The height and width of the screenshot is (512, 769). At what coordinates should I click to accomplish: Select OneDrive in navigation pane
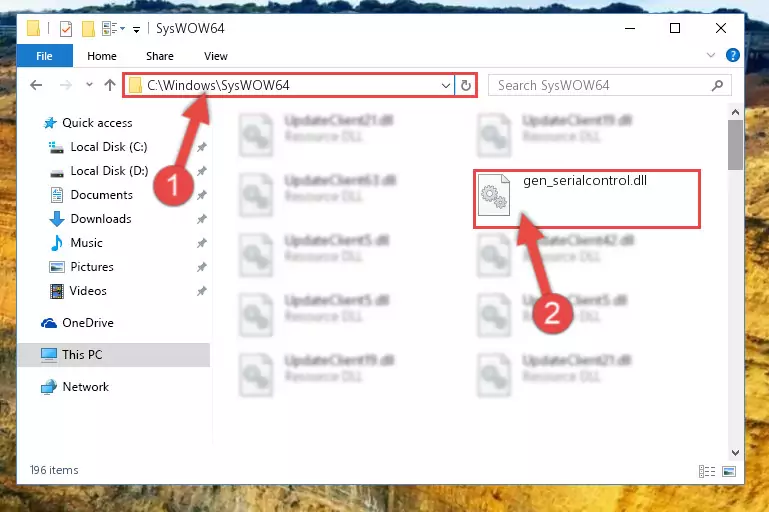pos(88,323)
